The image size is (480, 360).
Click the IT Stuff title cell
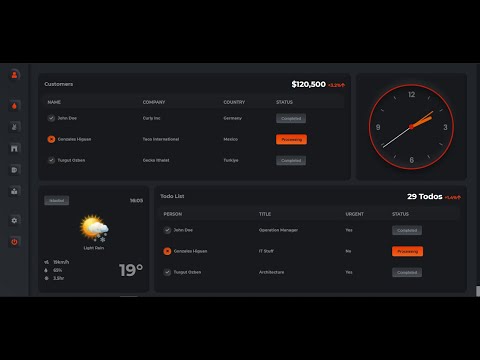266,251
